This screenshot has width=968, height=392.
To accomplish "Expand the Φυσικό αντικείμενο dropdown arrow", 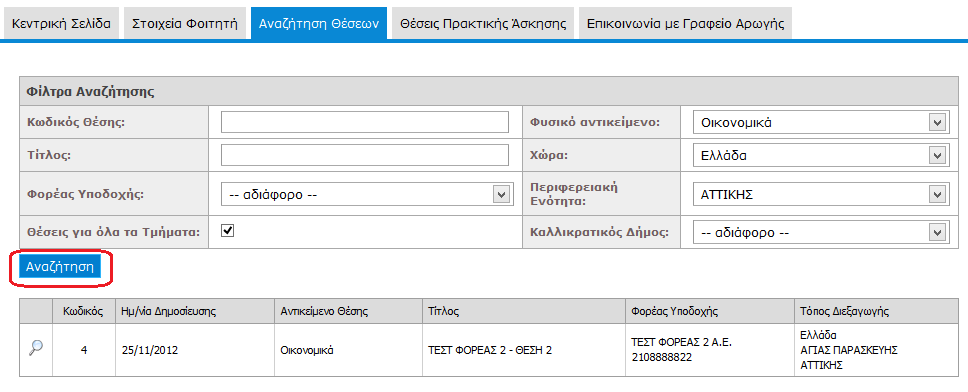I will pyautogui.click(x=937, y=122).
